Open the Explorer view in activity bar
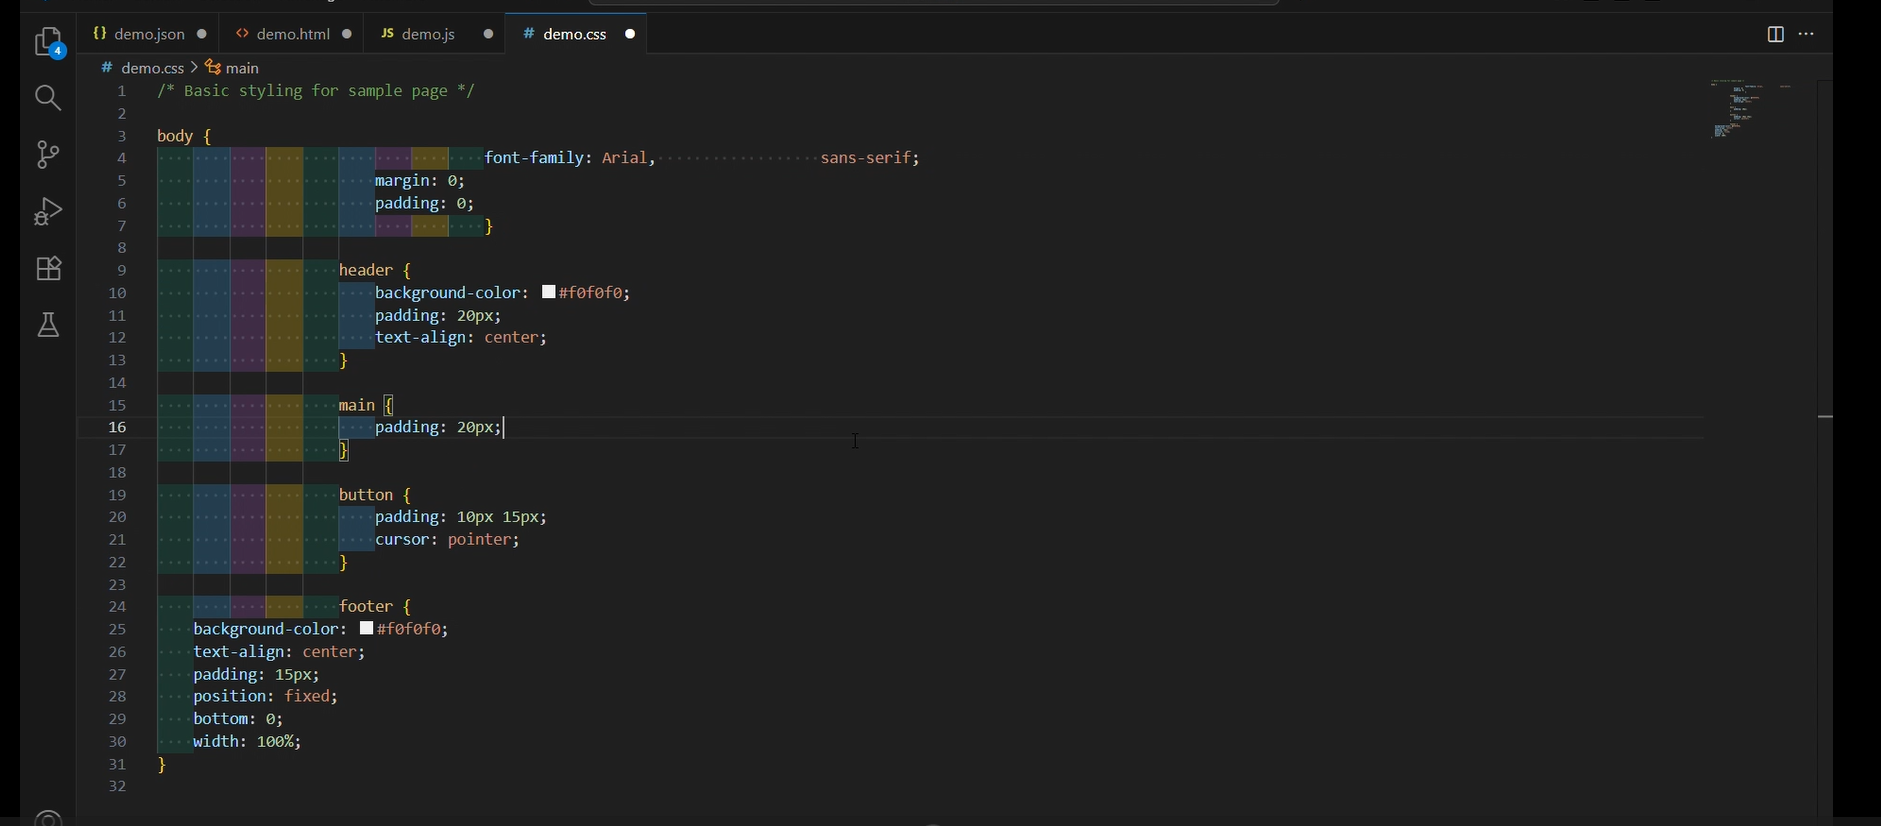The image size is (1881, 826). point(48,42)
